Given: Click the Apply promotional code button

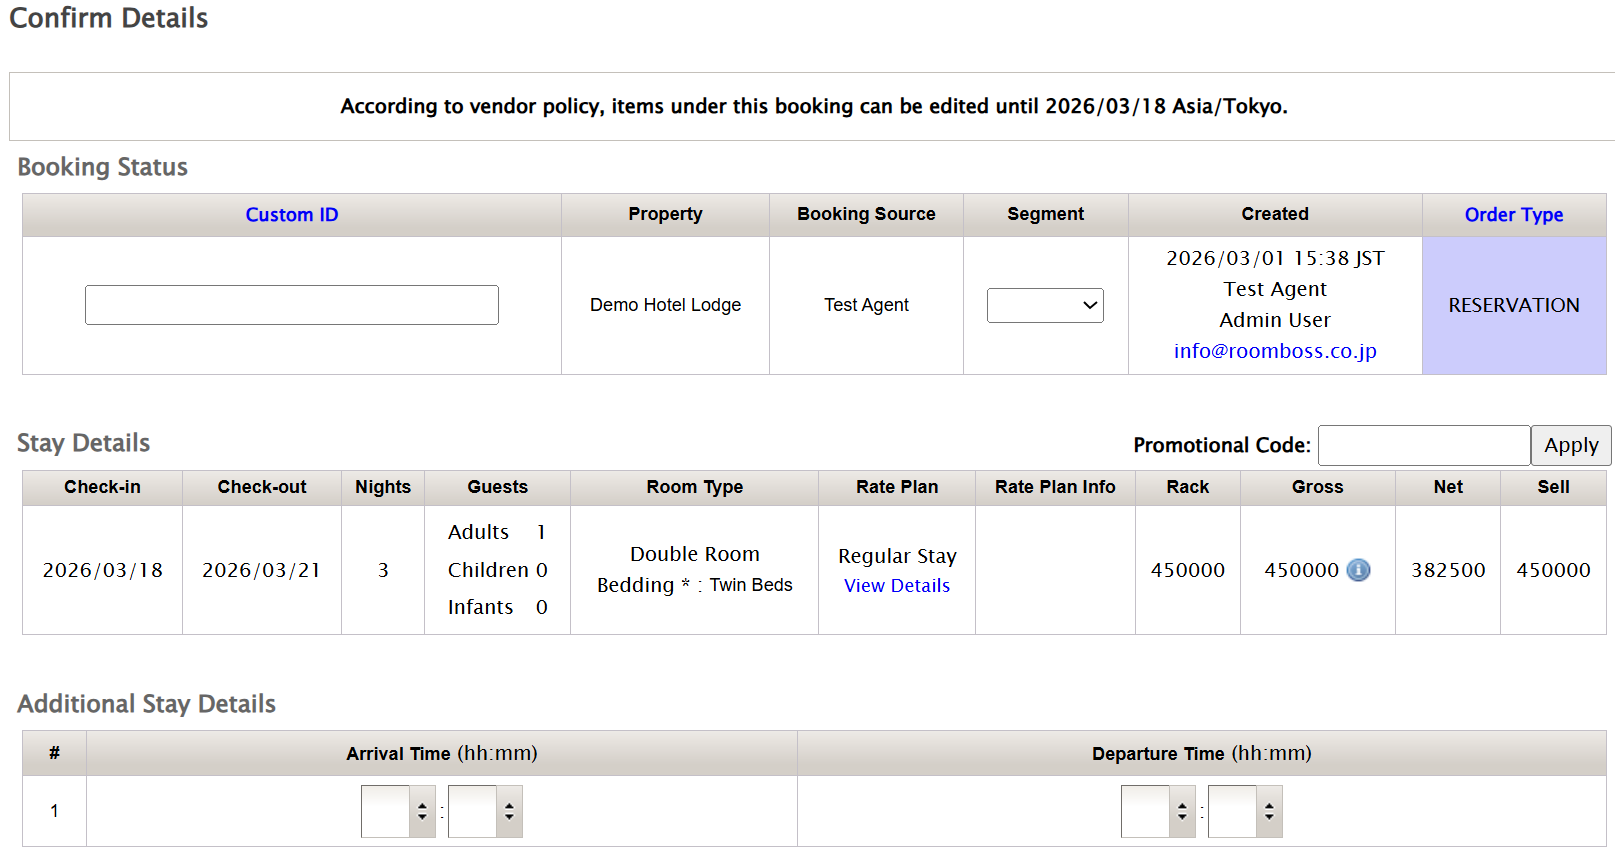Looking at the screenshot, I should pyautogui.click(x=1570, y=446).
